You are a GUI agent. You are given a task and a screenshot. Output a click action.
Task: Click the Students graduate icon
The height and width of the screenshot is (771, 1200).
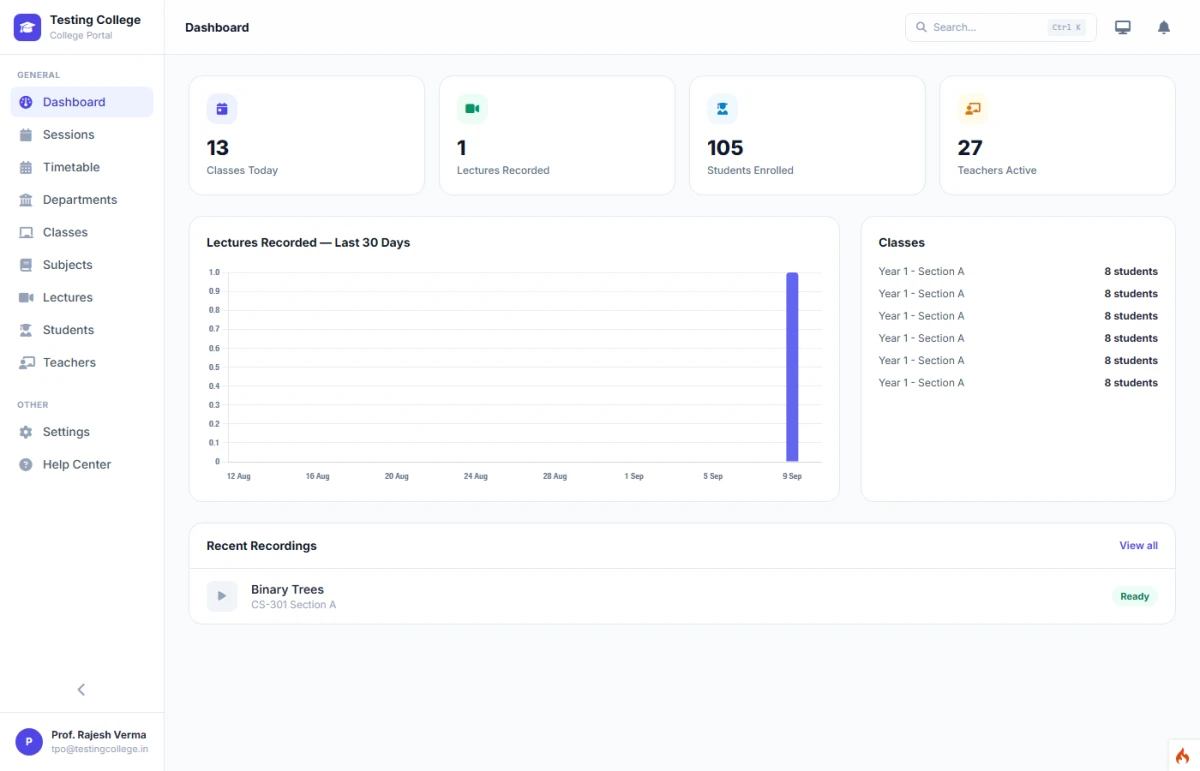tap(26, 330)
